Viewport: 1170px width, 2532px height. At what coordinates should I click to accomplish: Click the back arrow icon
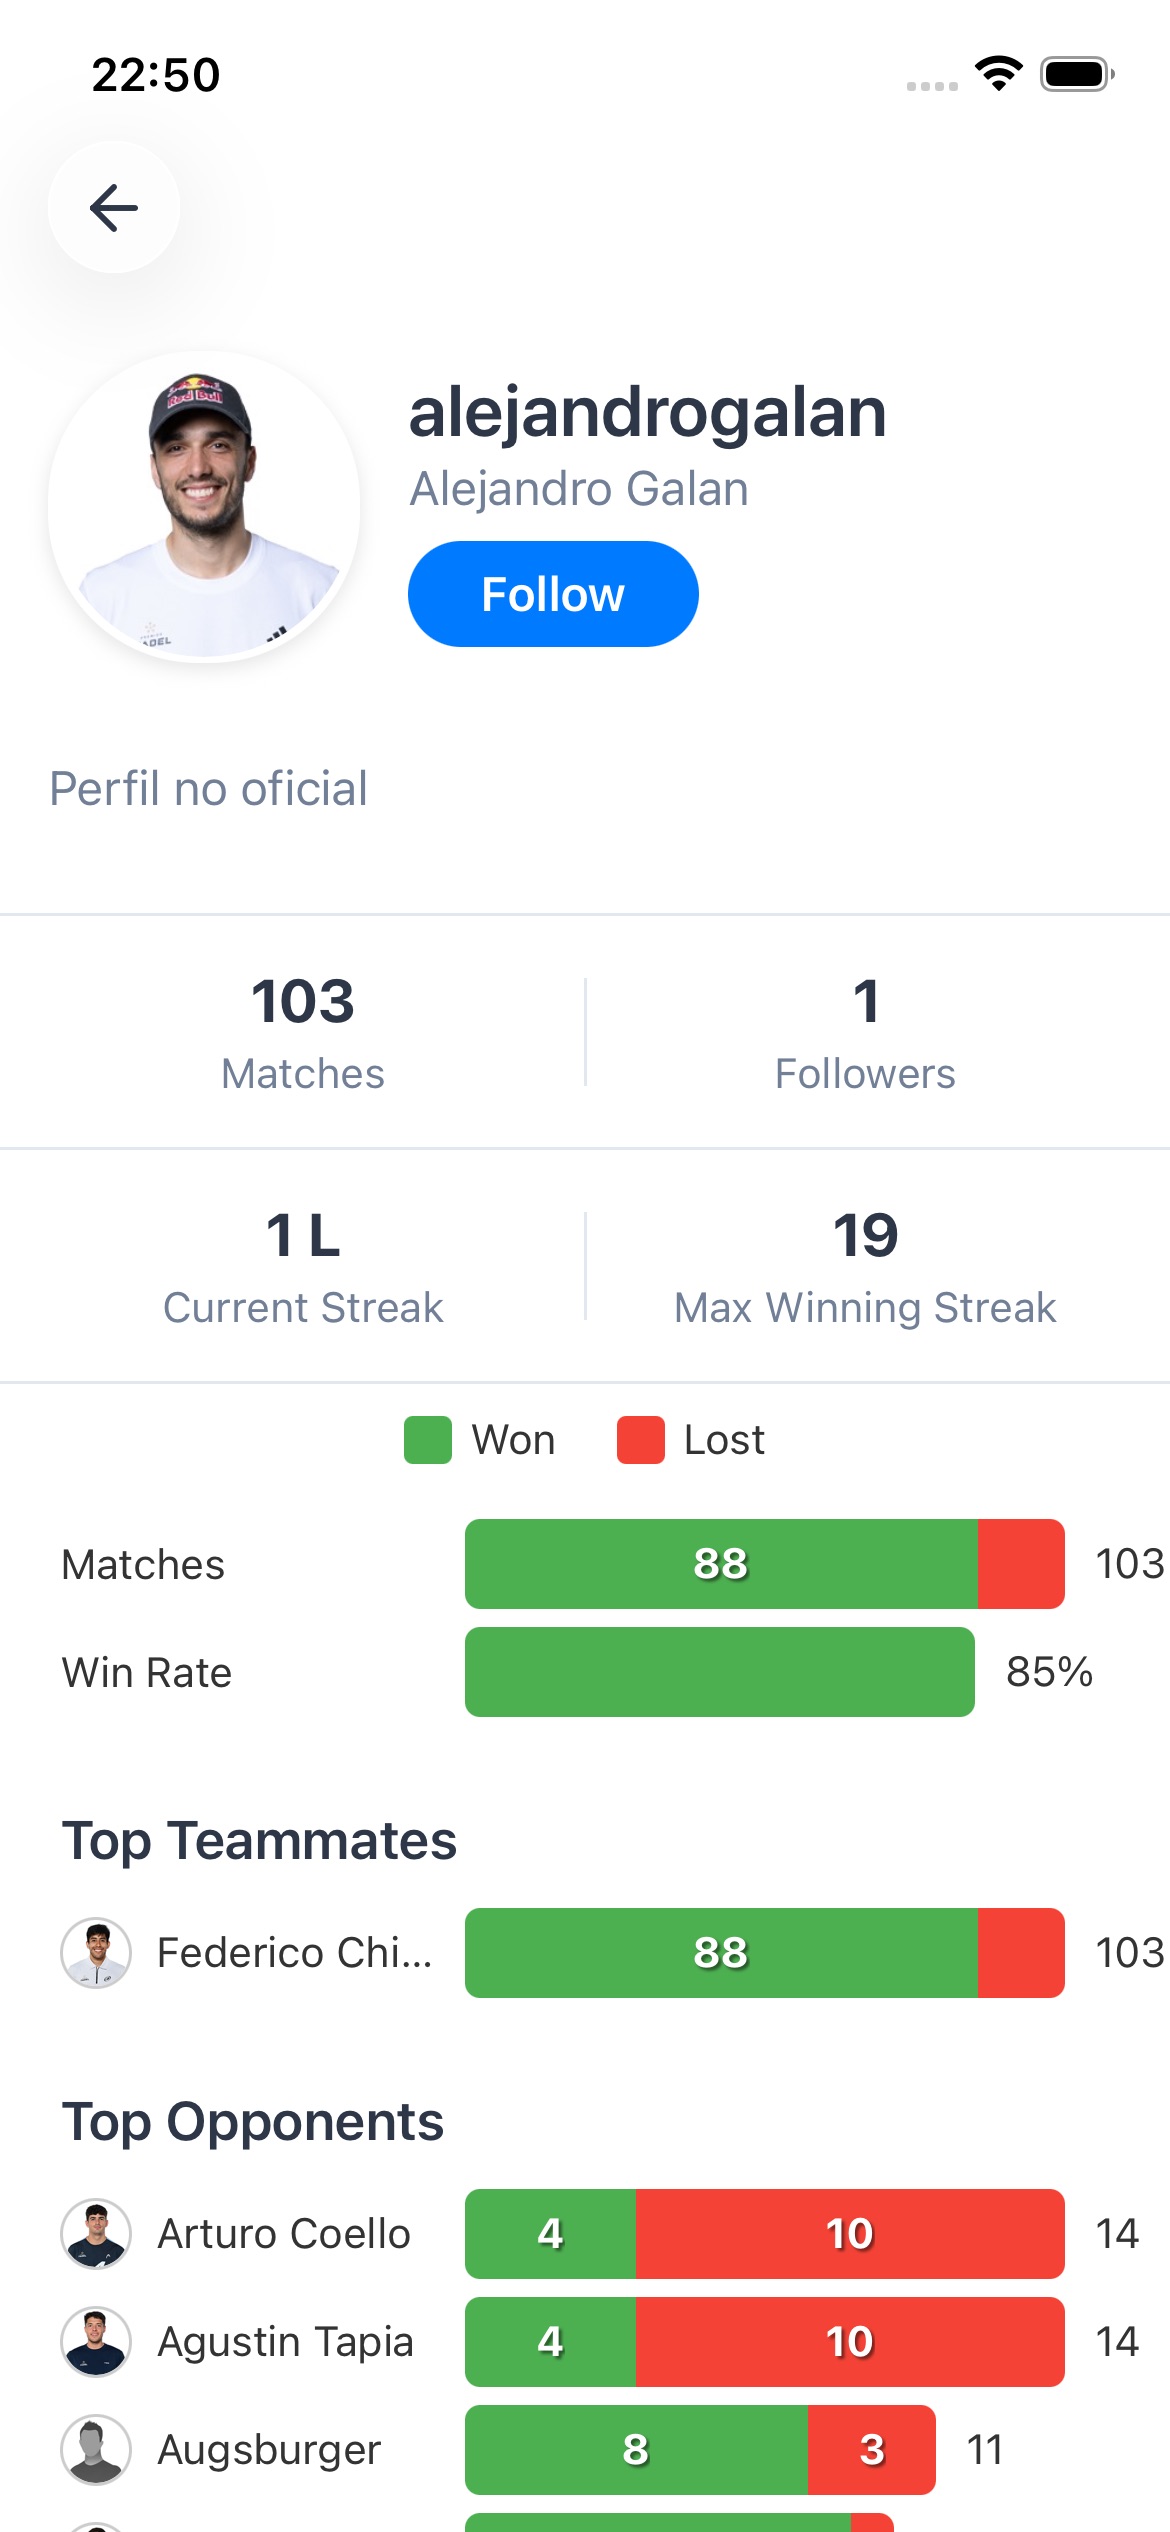[x=113, y=206]
